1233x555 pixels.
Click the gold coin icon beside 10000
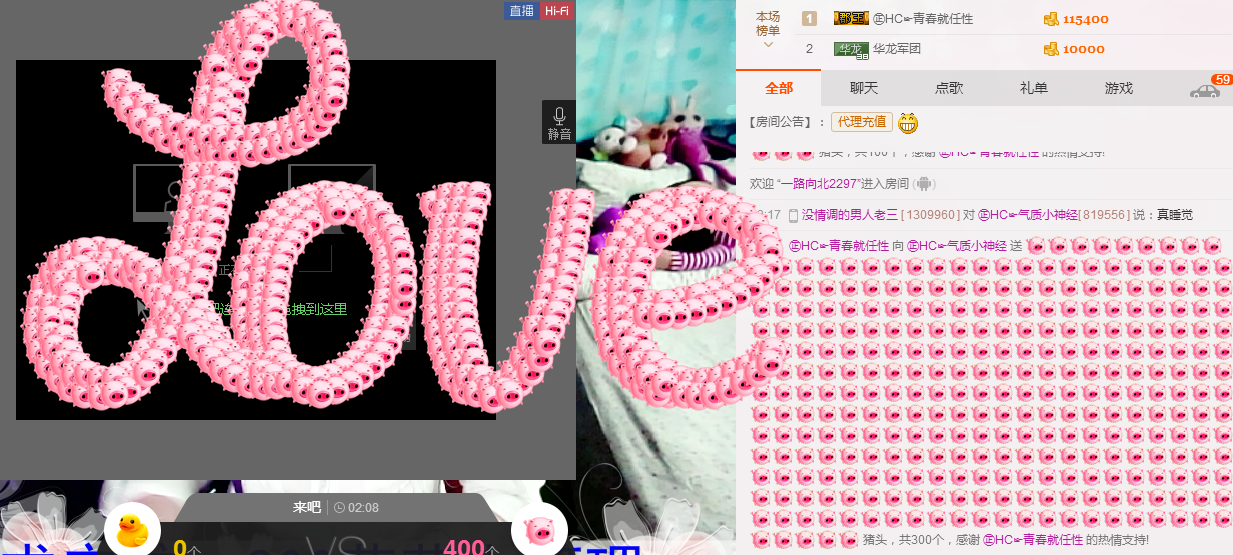pos(1050,49)
